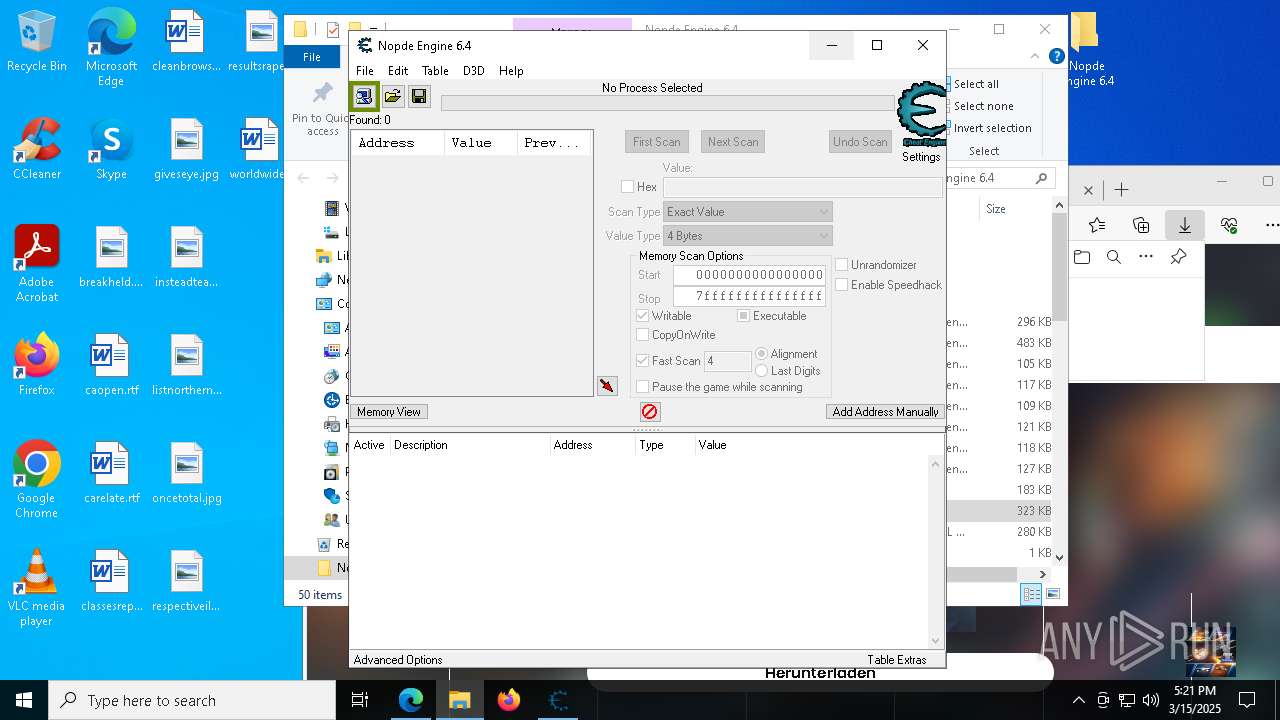Select the Alignment radio button
1280x720 pixels.
[762, 354]
